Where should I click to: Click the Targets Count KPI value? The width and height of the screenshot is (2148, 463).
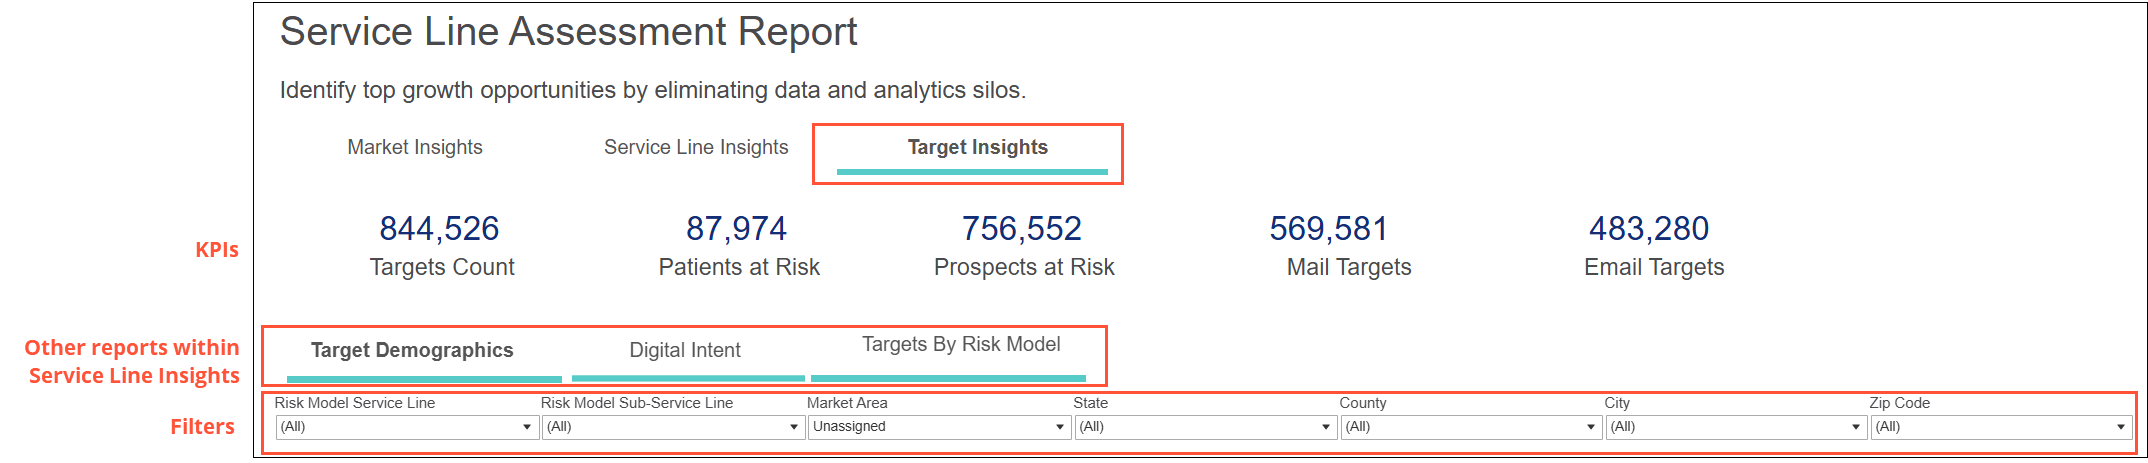(x=439, y=229)
